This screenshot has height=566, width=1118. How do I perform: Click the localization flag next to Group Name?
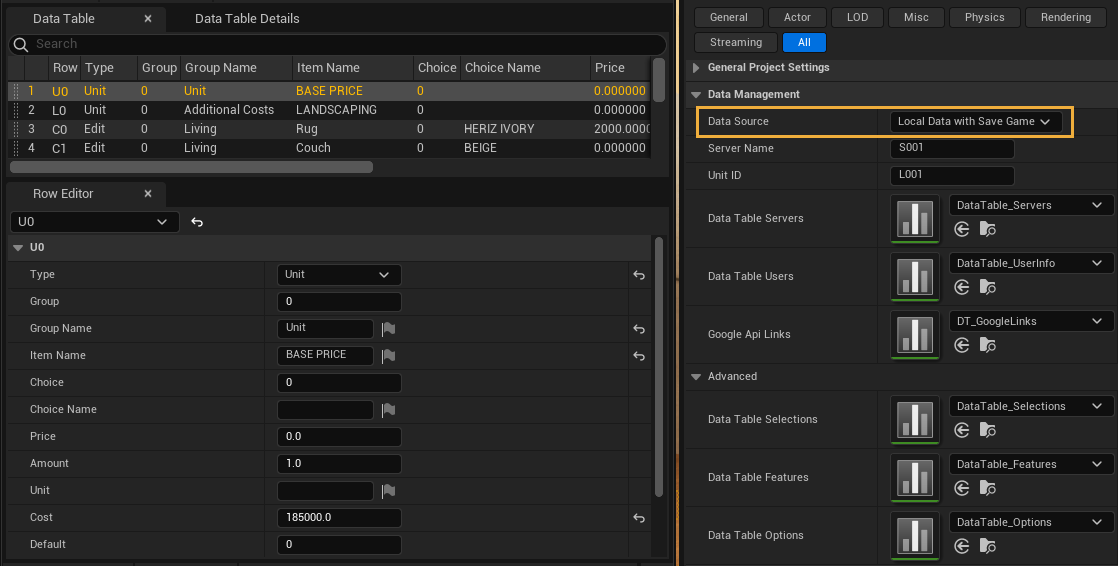point(388,329)
